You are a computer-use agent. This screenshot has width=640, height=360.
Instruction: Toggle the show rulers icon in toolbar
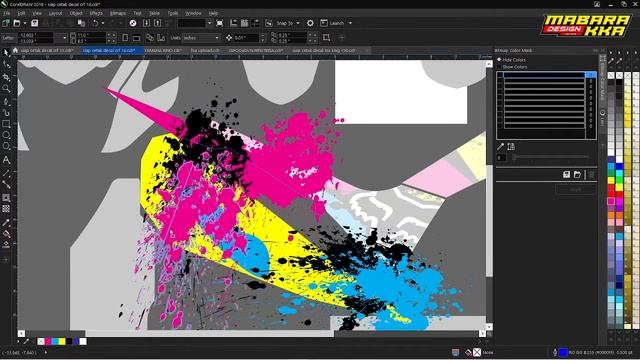click(233, 23)
